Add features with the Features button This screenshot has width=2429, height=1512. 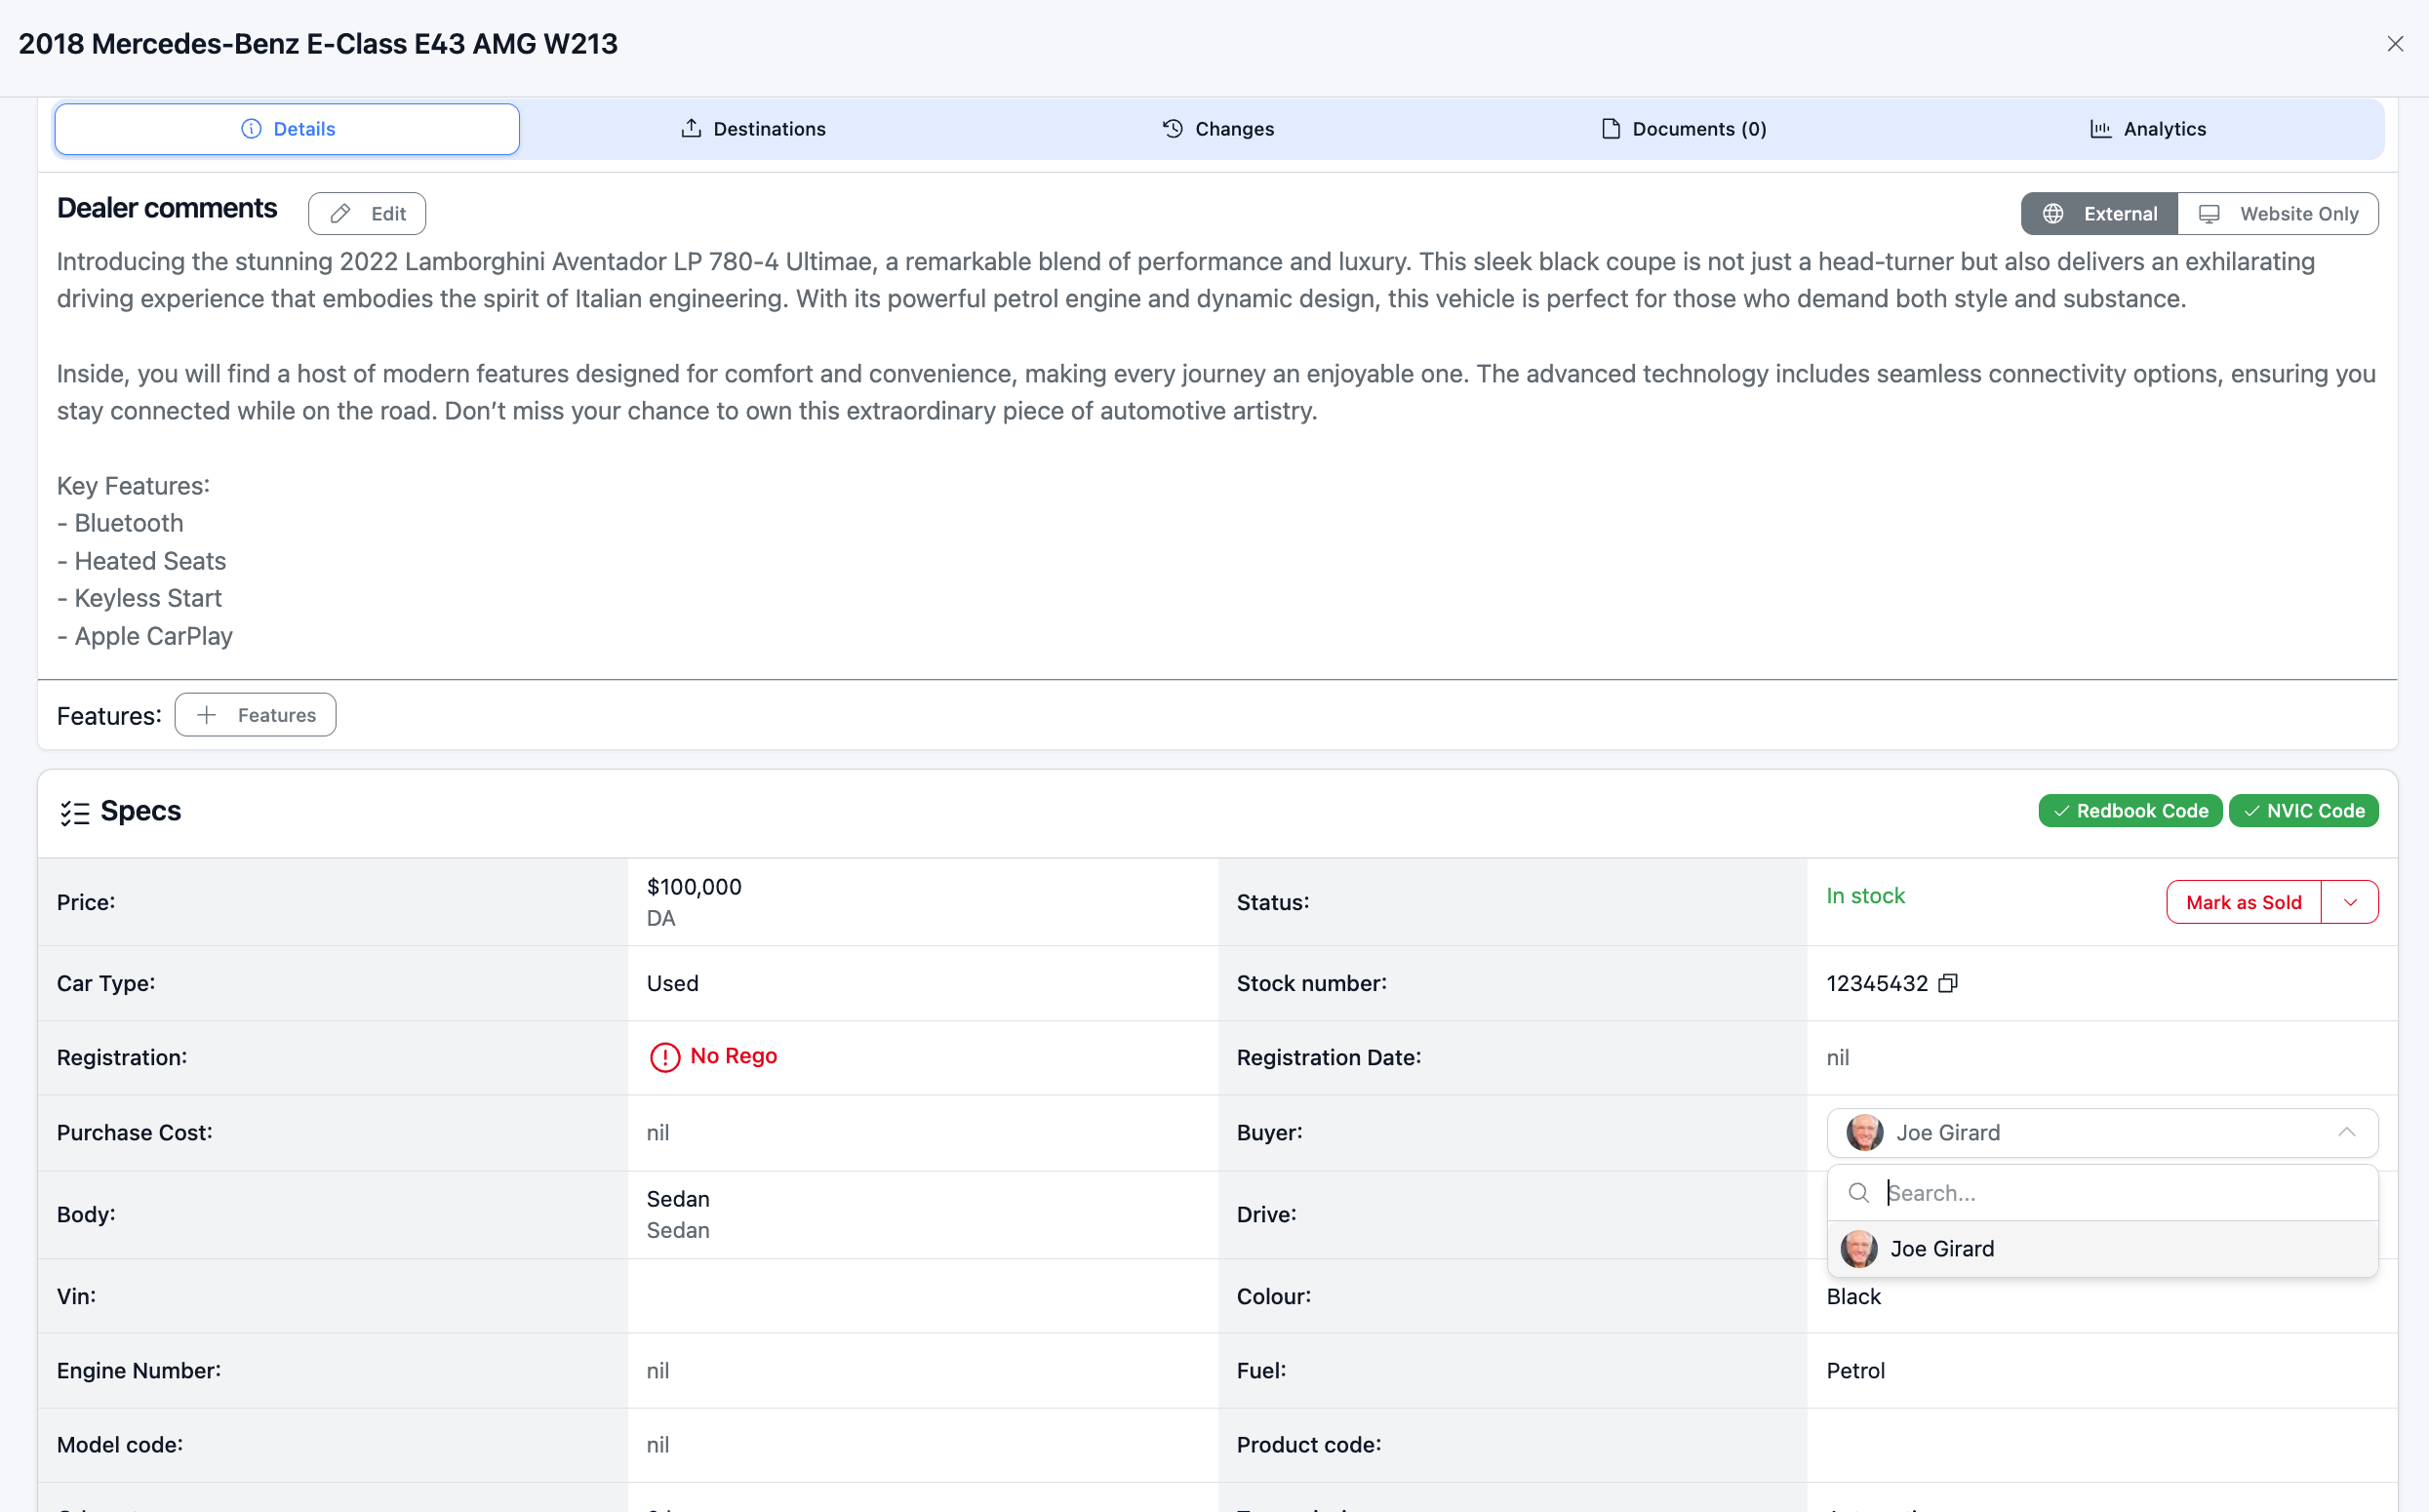(x=255, y=715)
